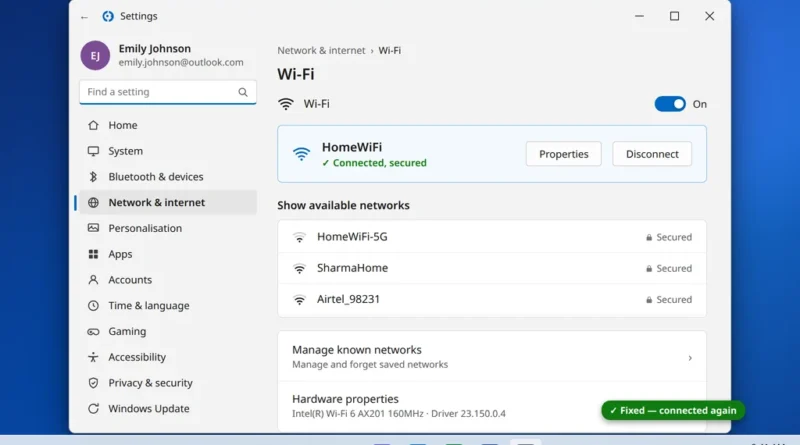The image size is (800, 445).
Task: Click the search magnifier icon
Action: (243, 92)
